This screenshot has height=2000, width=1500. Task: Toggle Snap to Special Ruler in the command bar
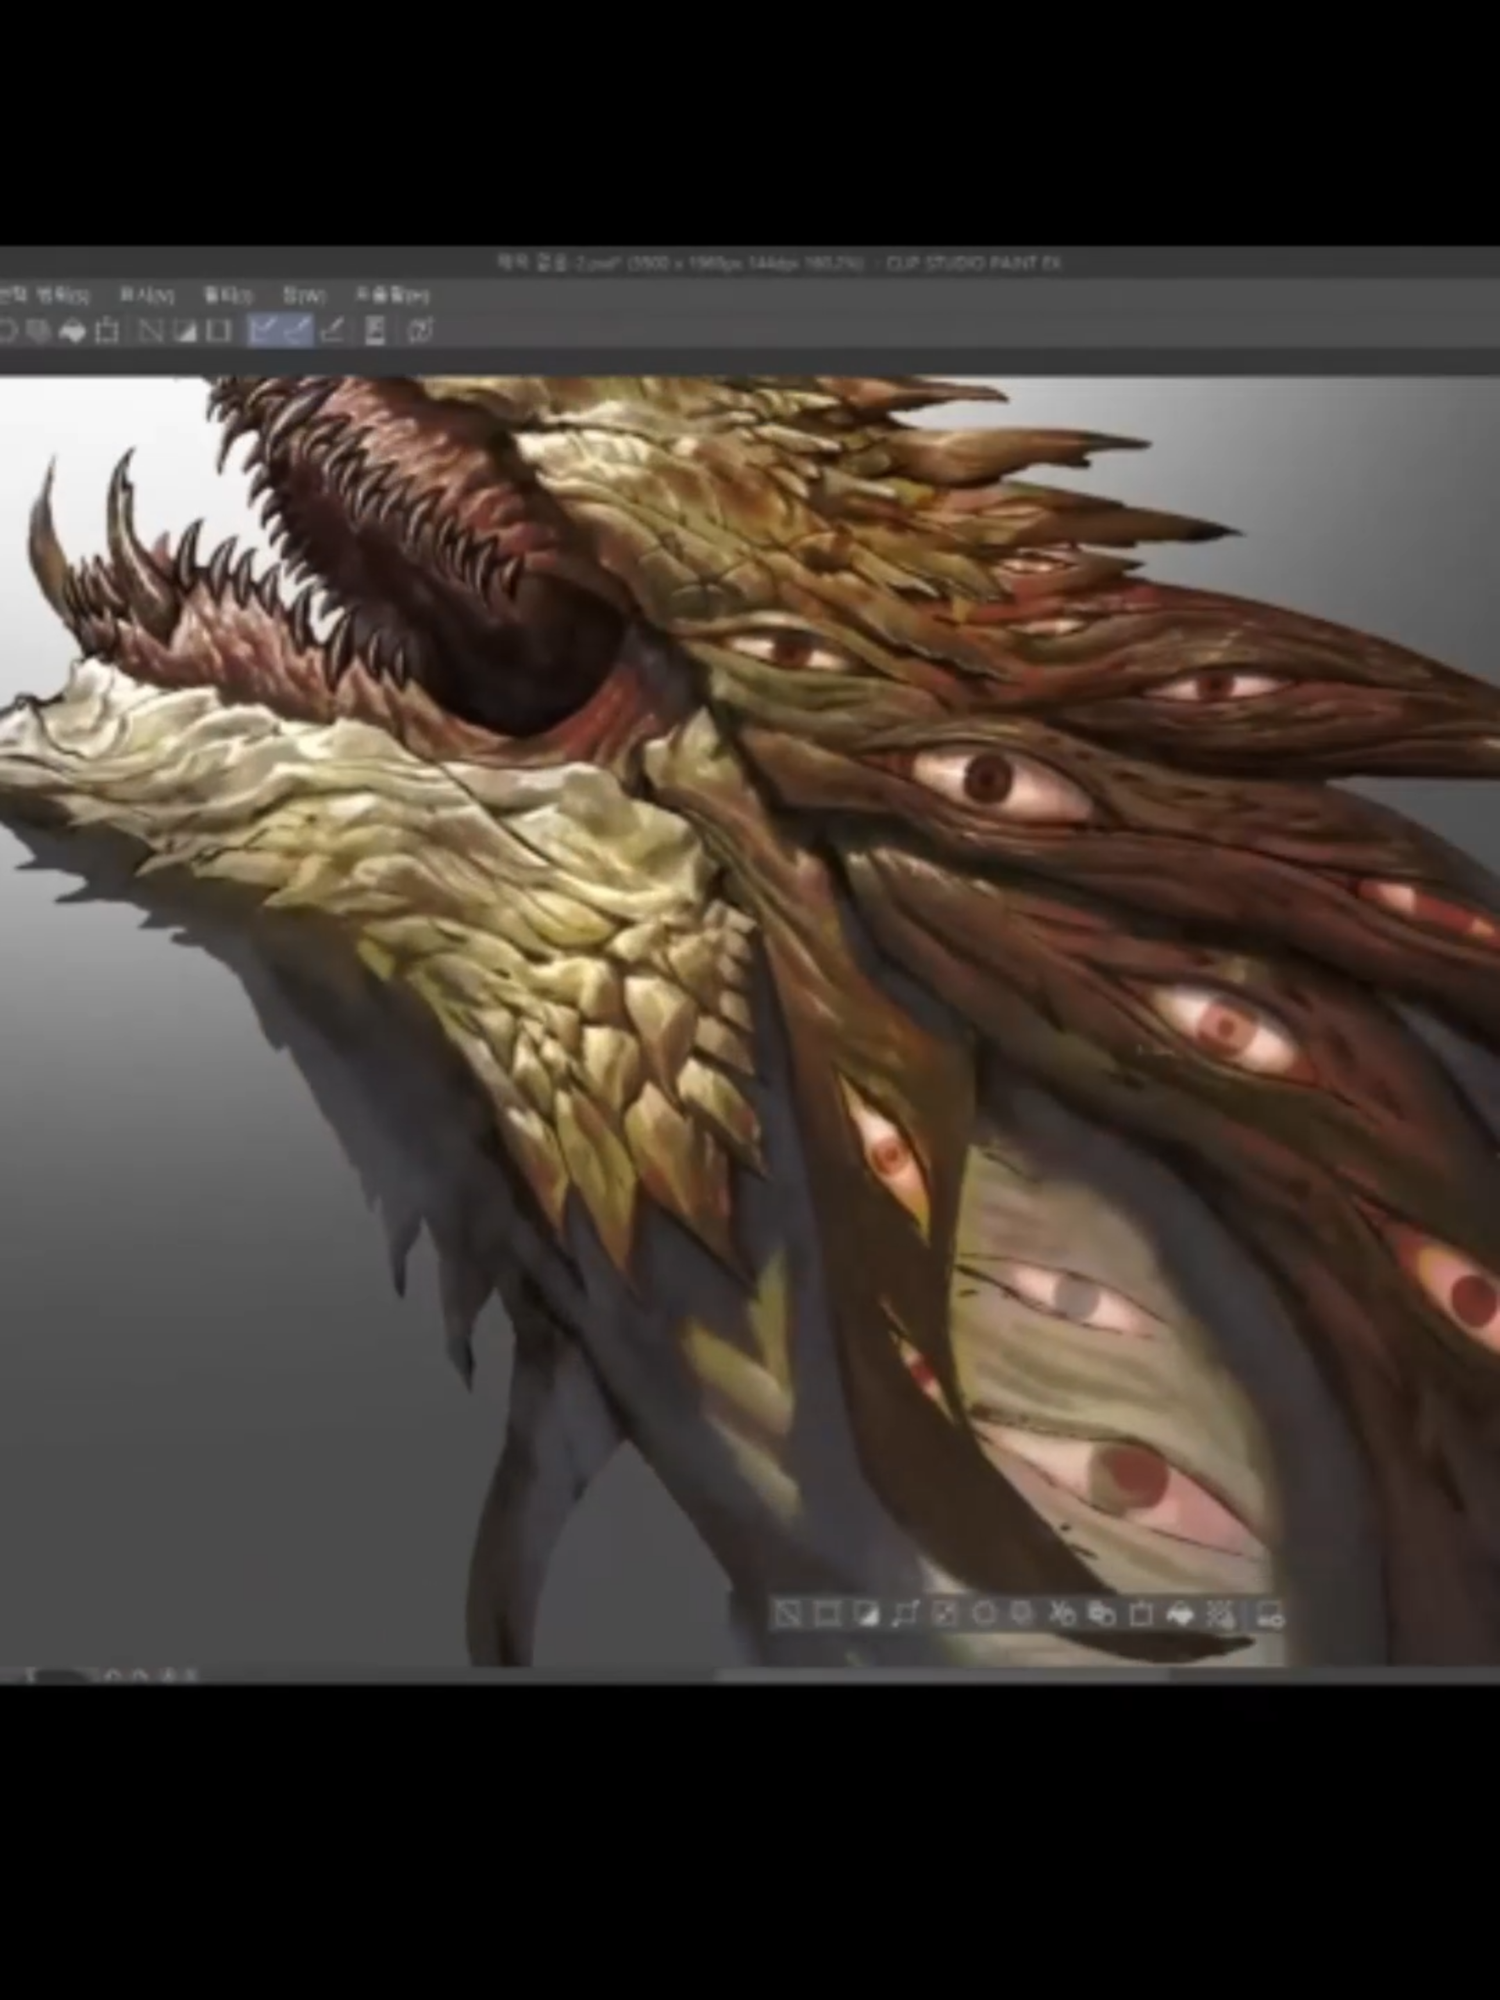[297, 330]
